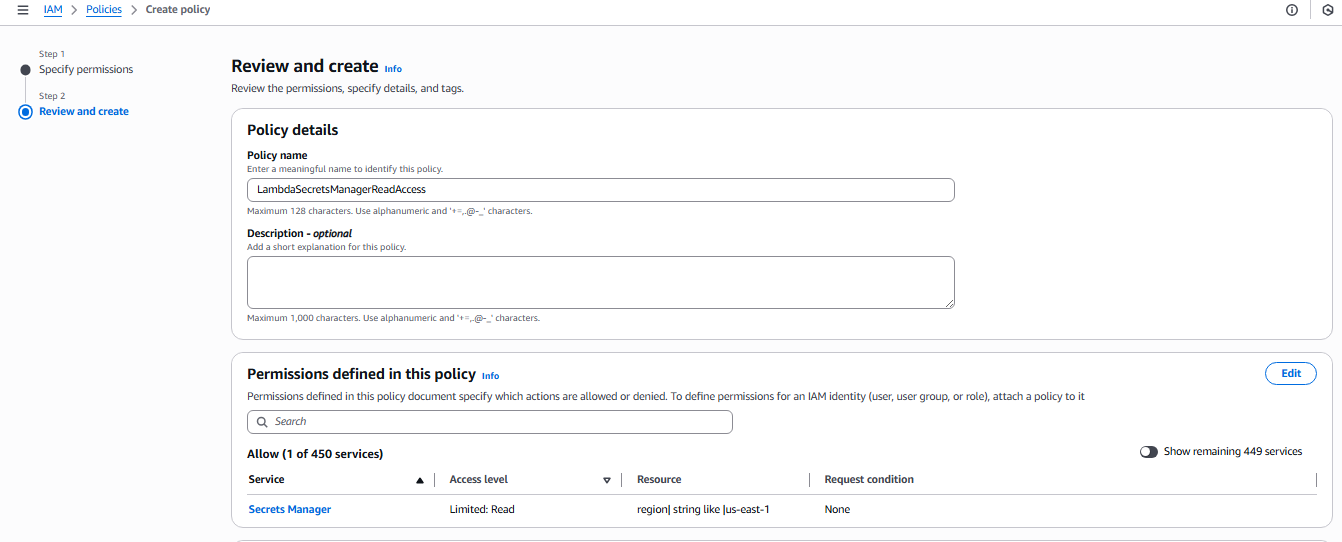Click the Policy details heading
The image size is (1342, 542).
293,130
